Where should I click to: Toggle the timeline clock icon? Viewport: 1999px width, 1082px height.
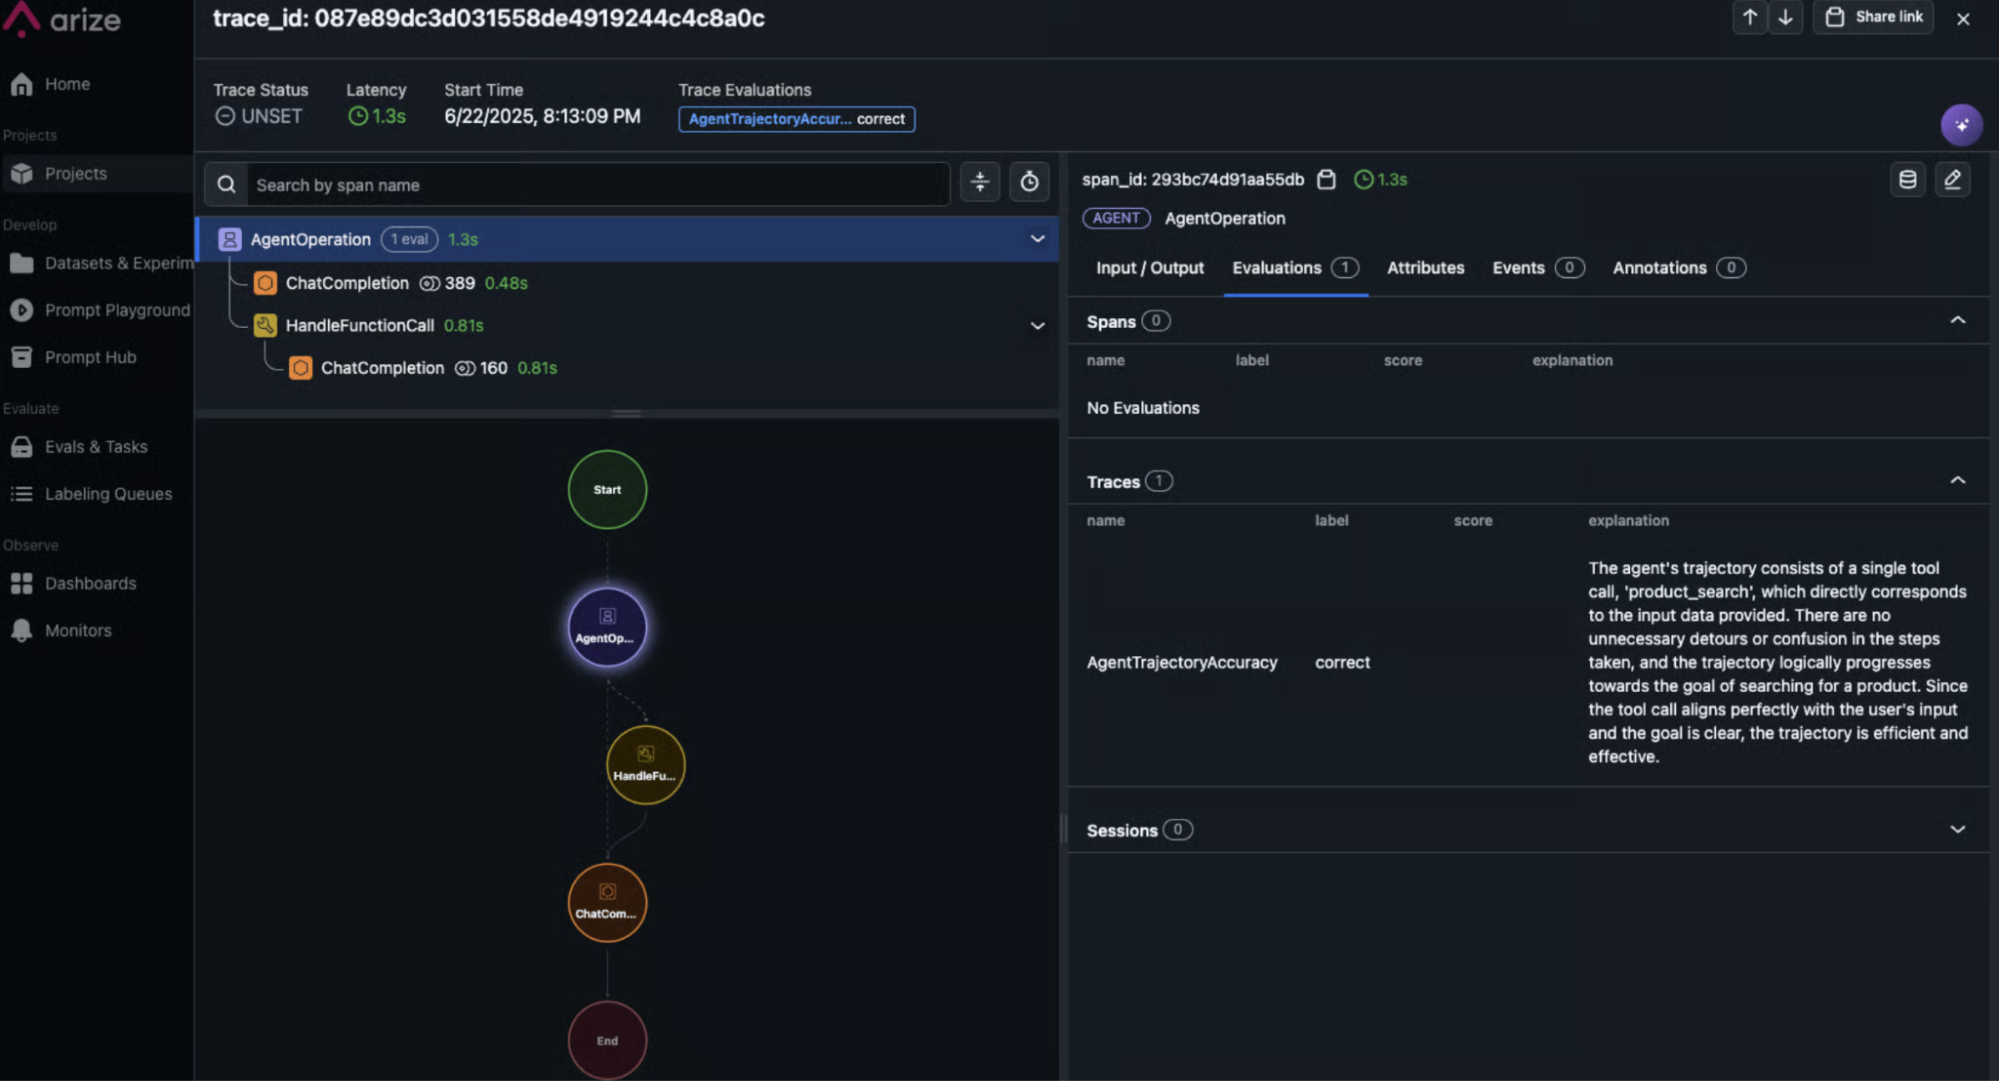pos(1029,182)
